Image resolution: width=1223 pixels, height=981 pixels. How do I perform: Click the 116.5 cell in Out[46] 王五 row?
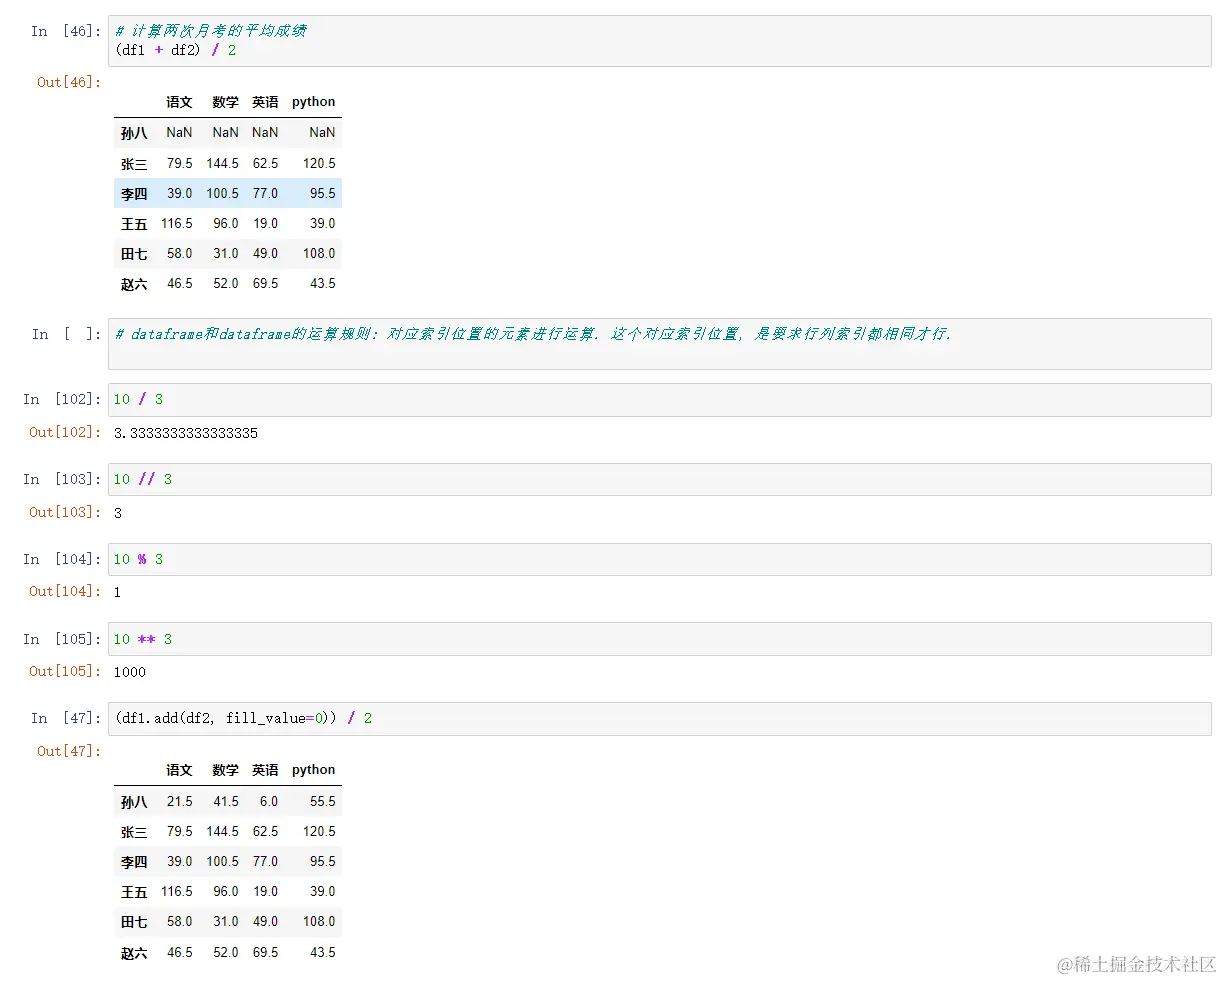click(177, 223)
